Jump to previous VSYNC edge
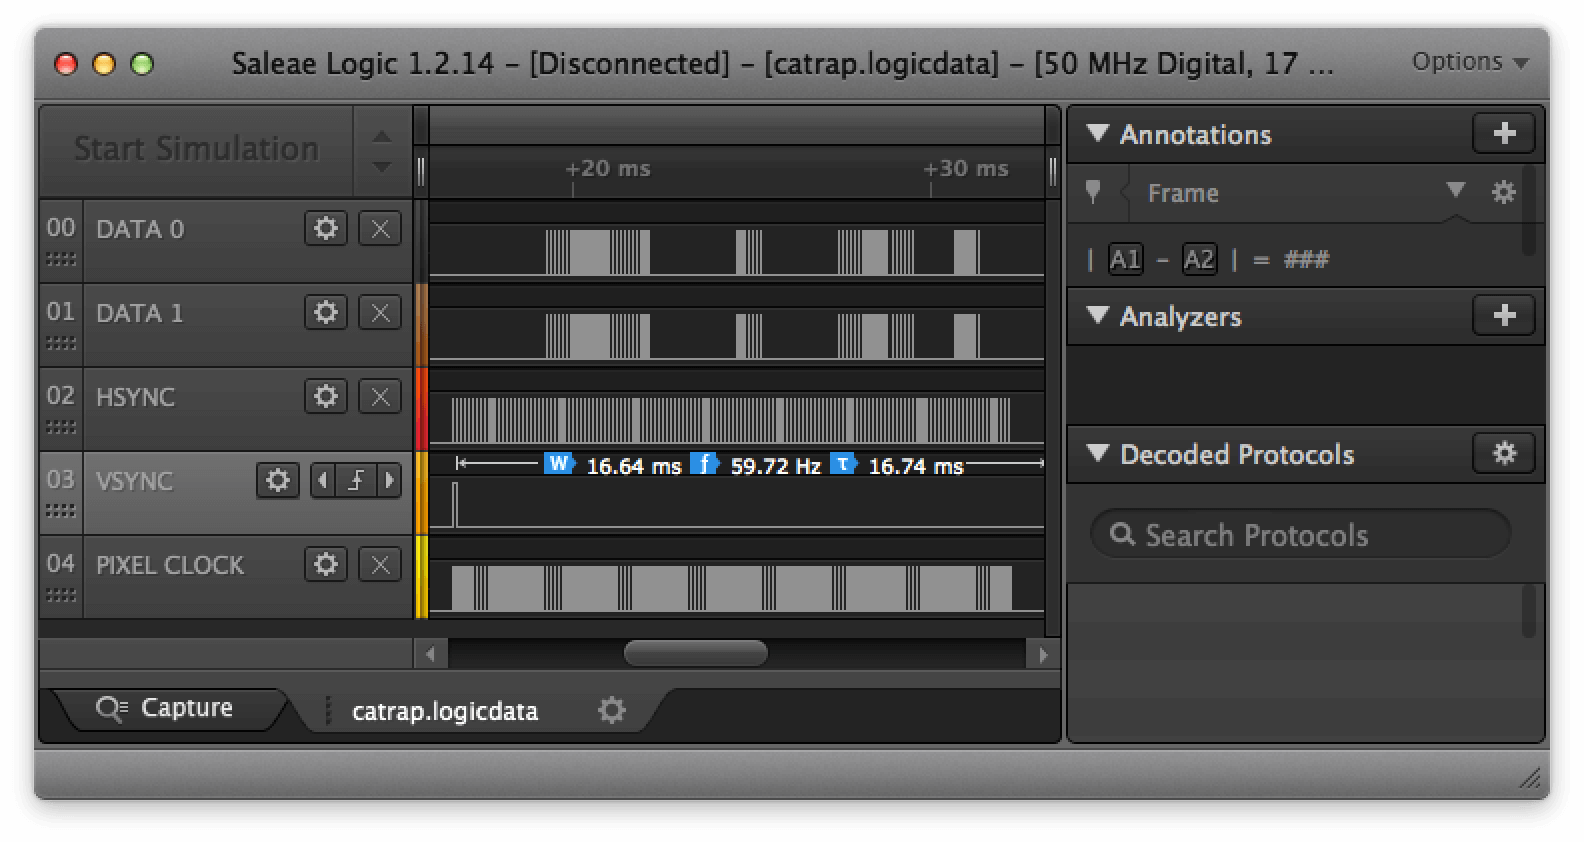Screen dimensions: 1584x842 pyautogui.click(x=322, y=481)
